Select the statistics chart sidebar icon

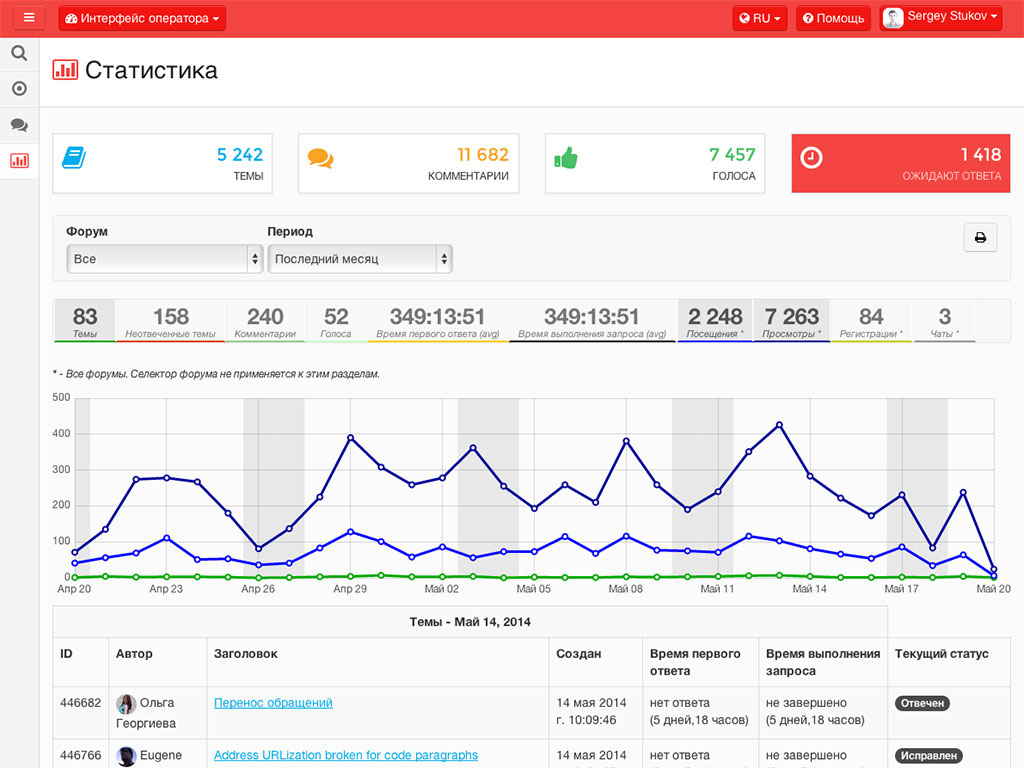[x=20, y=161]
